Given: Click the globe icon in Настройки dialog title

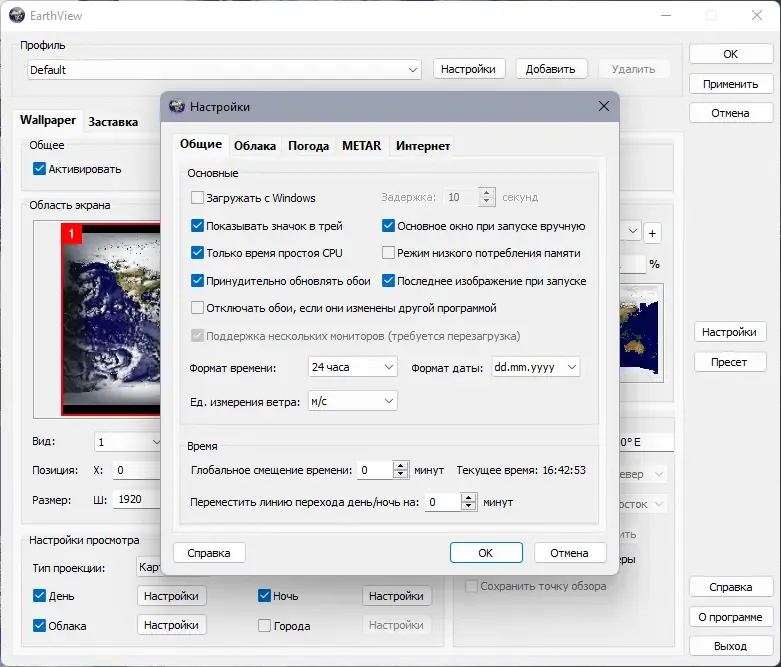Looking at the screenshot, I should point(177,106).
